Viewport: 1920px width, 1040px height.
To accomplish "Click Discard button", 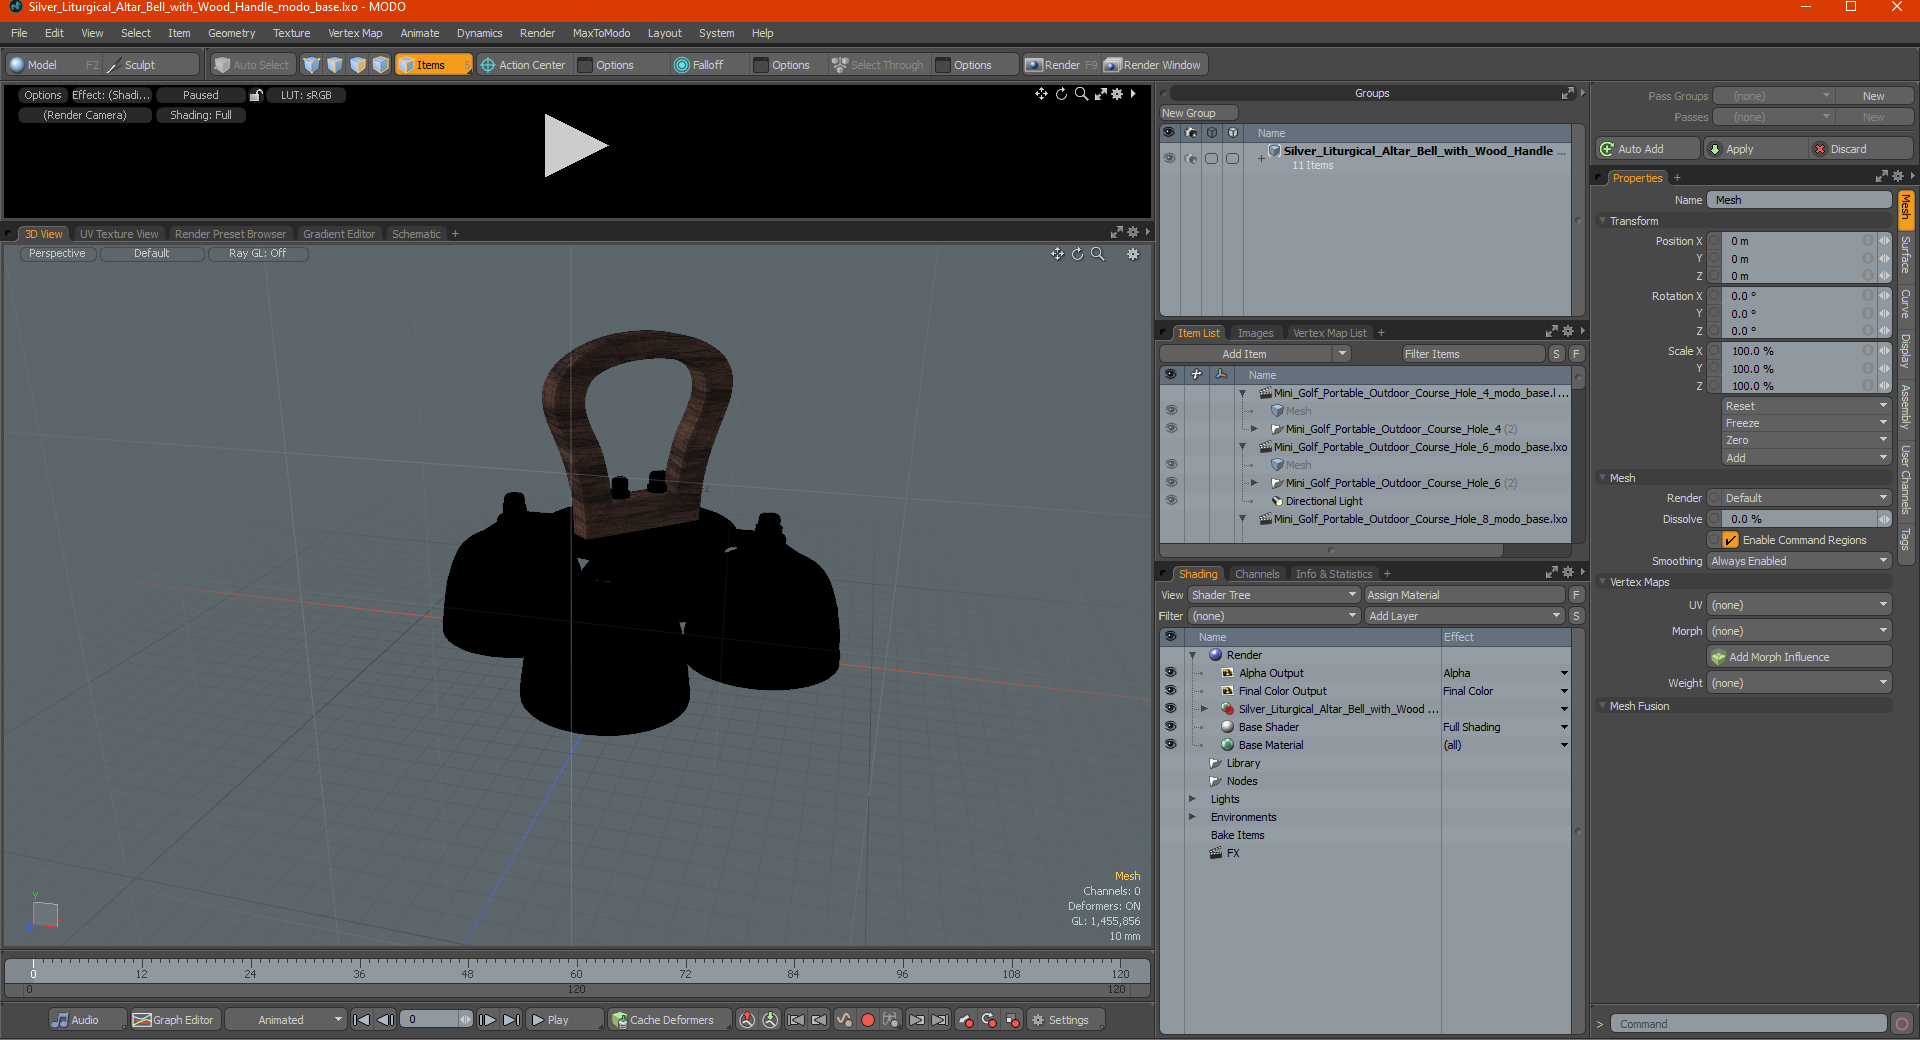I will click(x=1862, y=149).
